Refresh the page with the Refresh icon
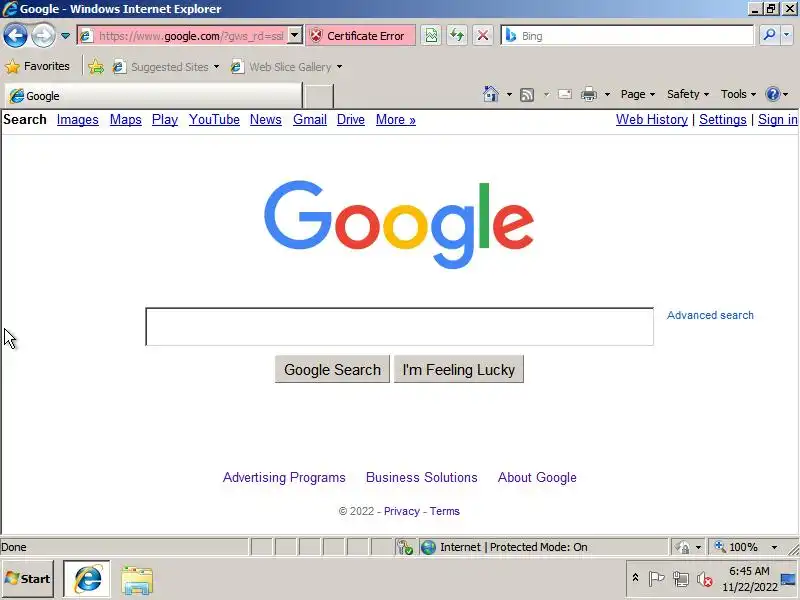The image size is (800, 600). 457,36
